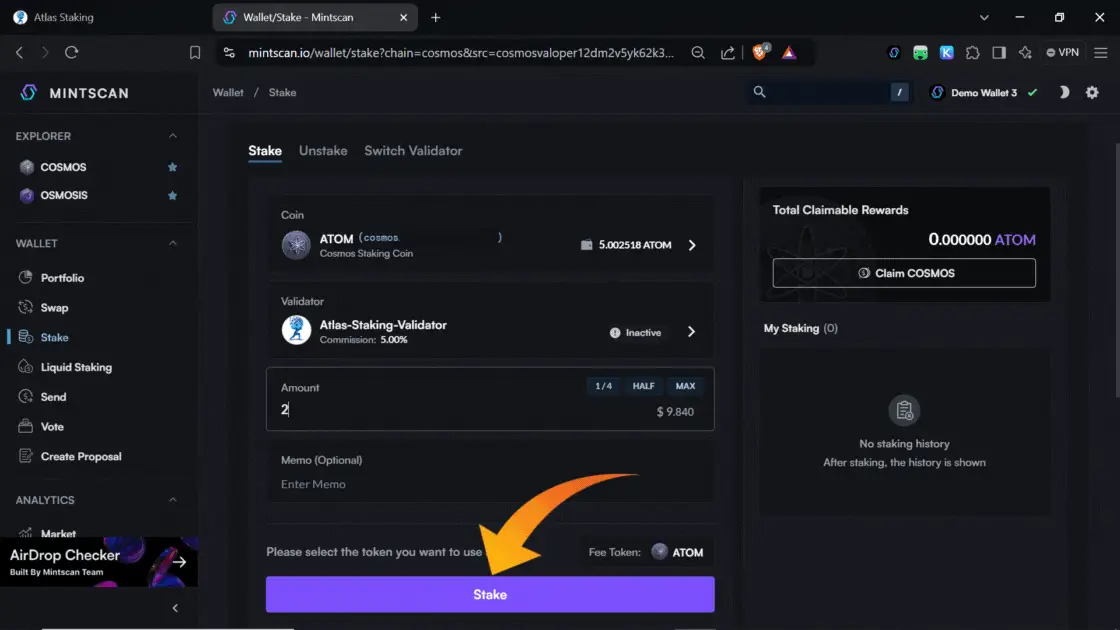Image resolution: width=1120 pixels, height=630 pixels.
Task: Open the ATOM coin selector chevron
Action: point(692,245)
